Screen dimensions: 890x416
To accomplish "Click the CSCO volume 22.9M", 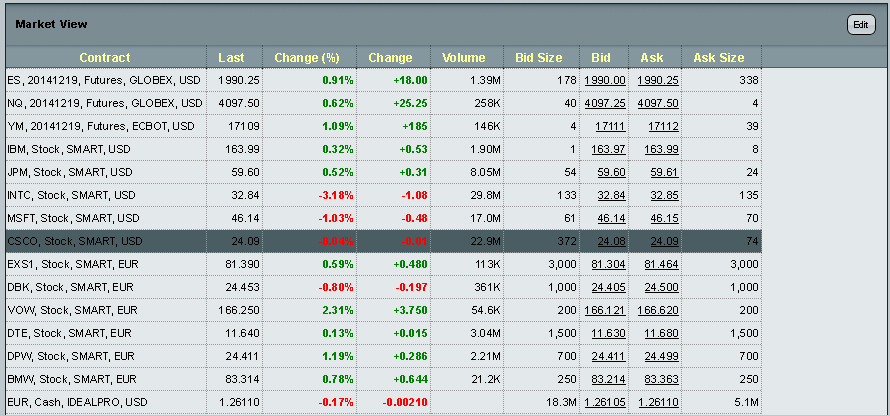I will (485, 241).
